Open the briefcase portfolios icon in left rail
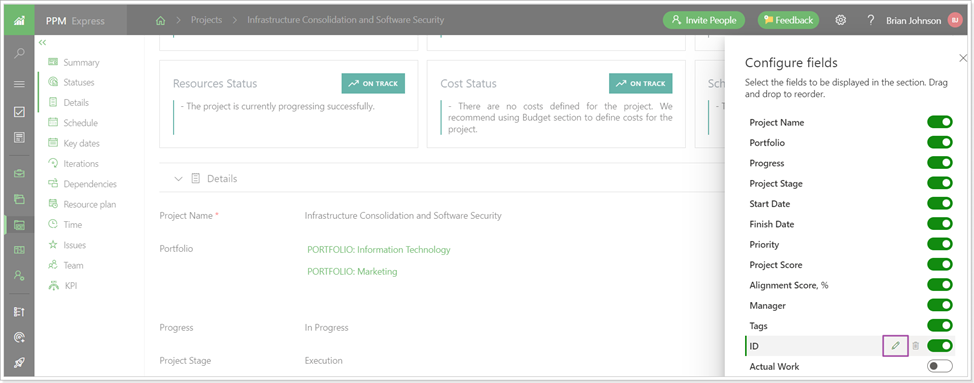 point(19,173)
